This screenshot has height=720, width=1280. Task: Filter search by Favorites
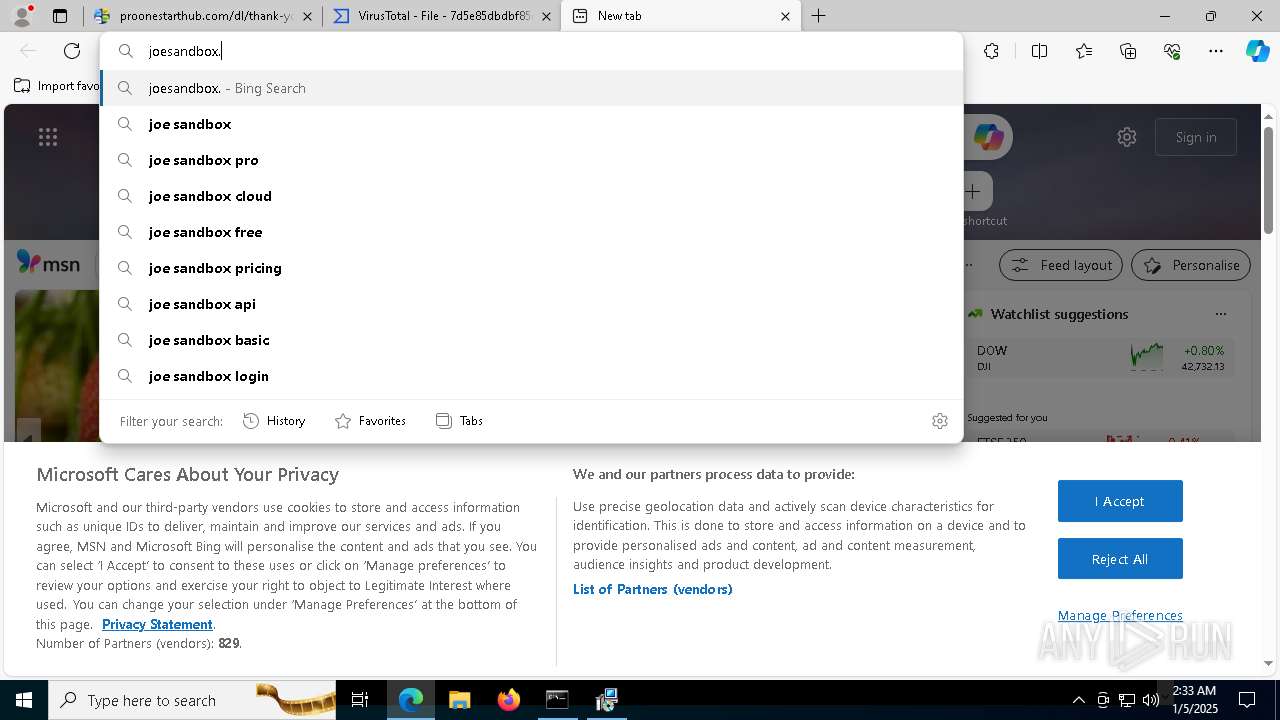(x=370, y=421)
